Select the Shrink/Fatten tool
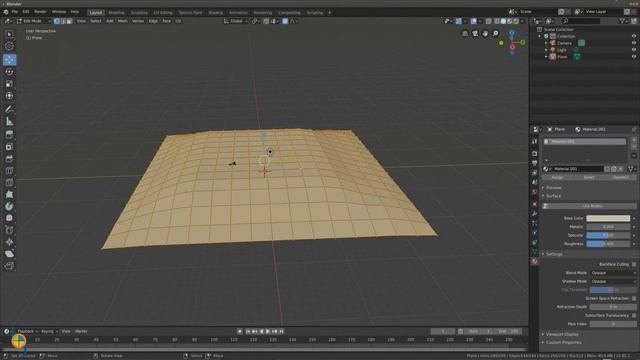Screen dimensions: 640x360 coord(9,242)
